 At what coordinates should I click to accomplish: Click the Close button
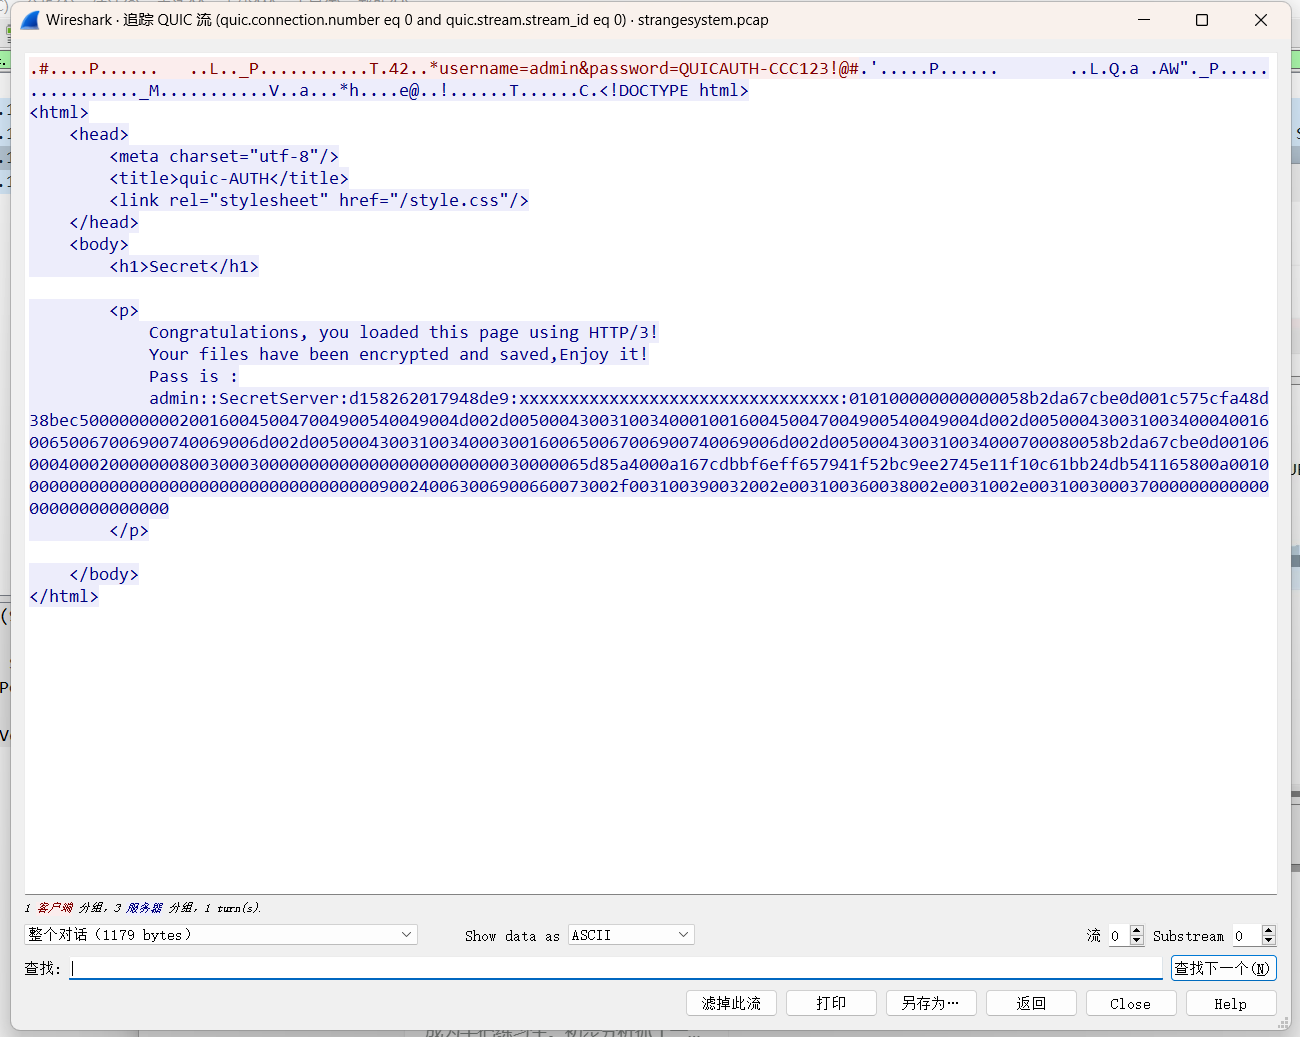(1130, 1003)
